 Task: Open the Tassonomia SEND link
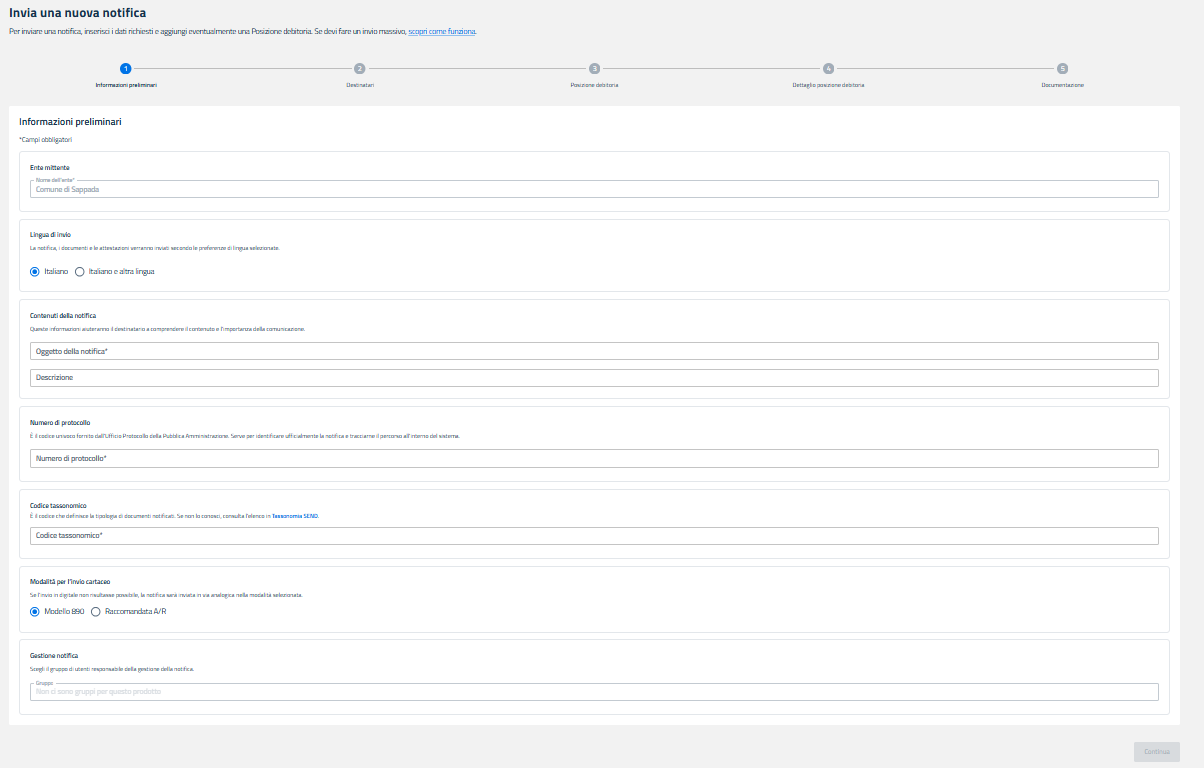pos(295,515)
